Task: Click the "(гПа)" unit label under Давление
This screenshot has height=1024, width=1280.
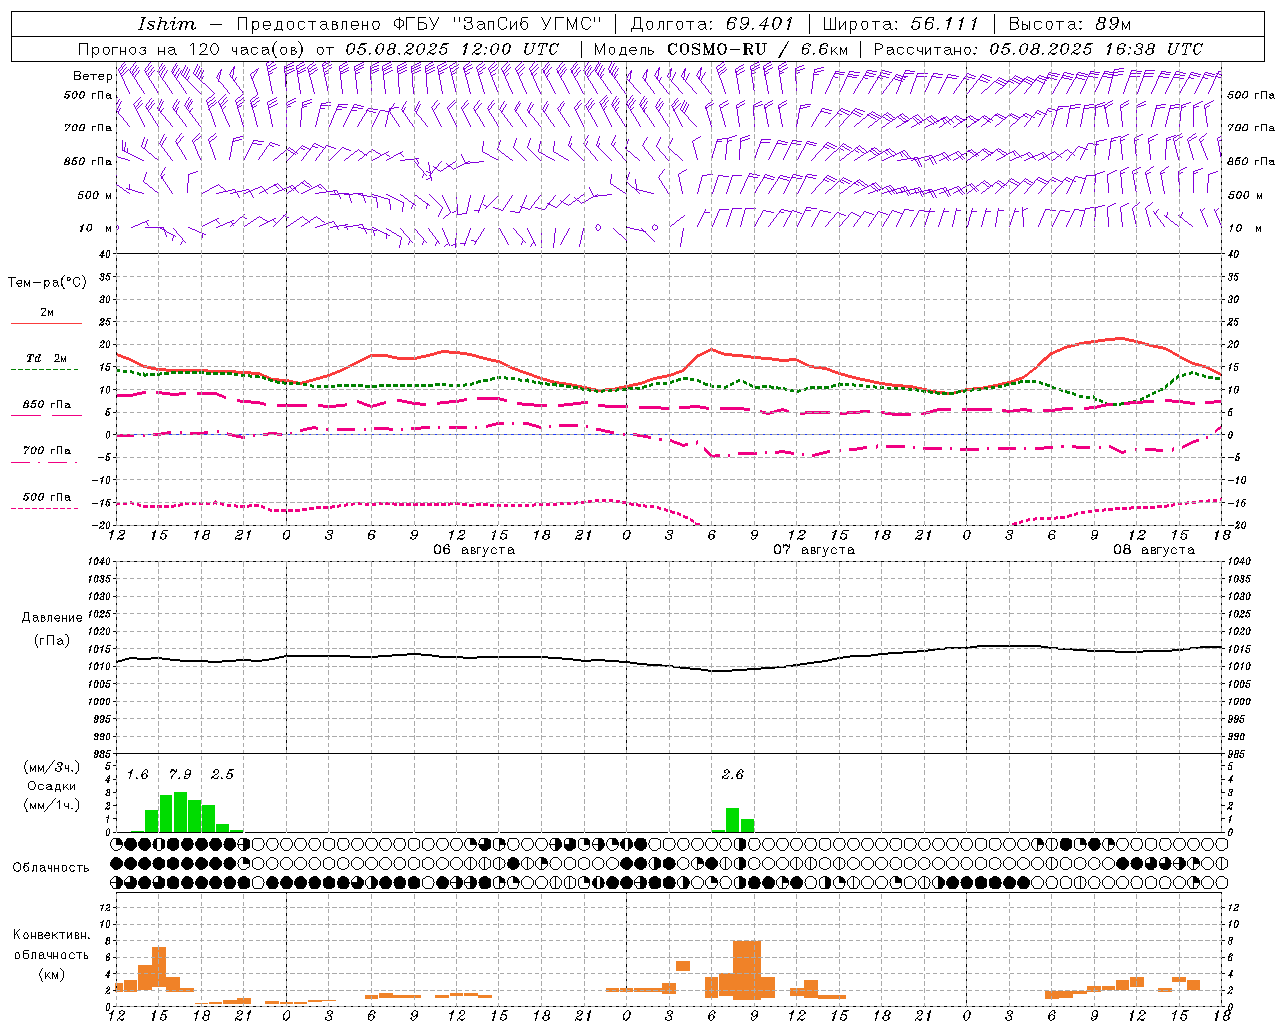Action: [x=51, y=641]
